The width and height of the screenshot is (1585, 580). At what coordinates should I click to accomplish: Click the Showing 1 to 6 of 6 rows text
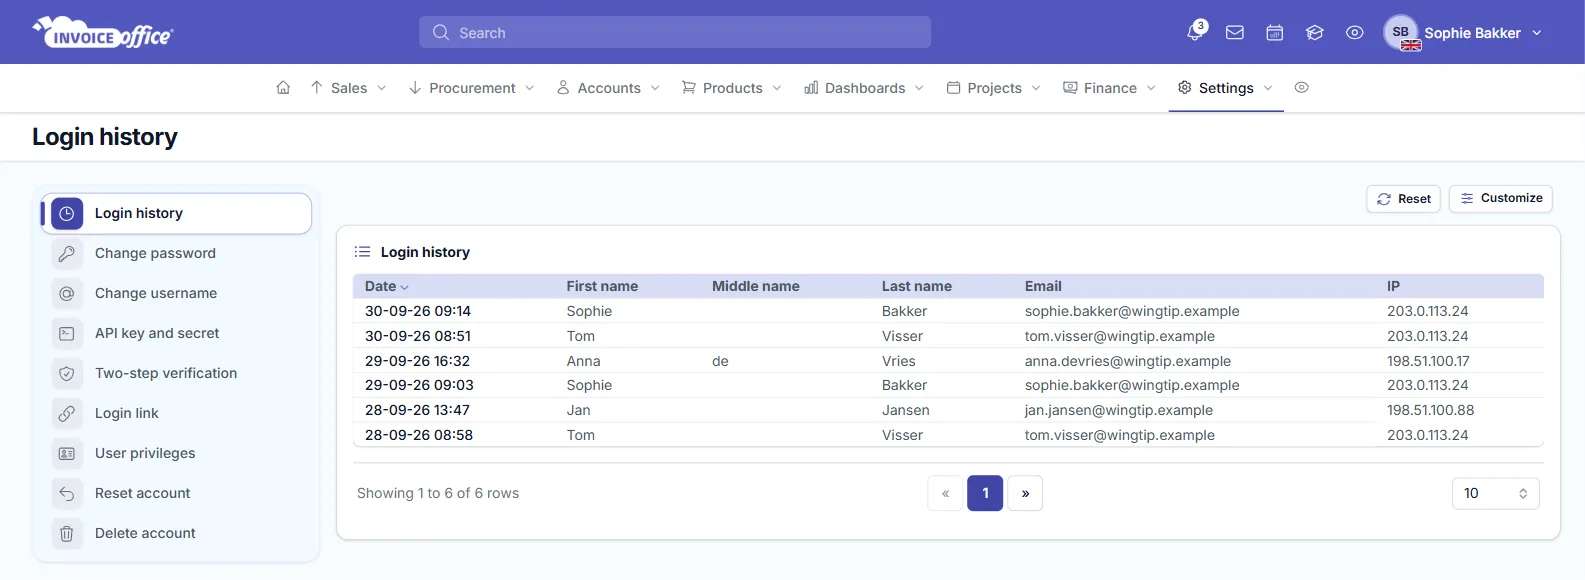(x=438, y=493)
